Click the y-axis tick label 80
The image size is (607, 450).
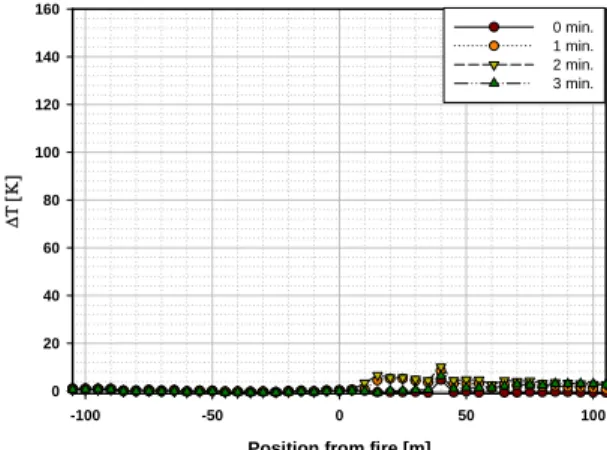click(x=51, y=200)
